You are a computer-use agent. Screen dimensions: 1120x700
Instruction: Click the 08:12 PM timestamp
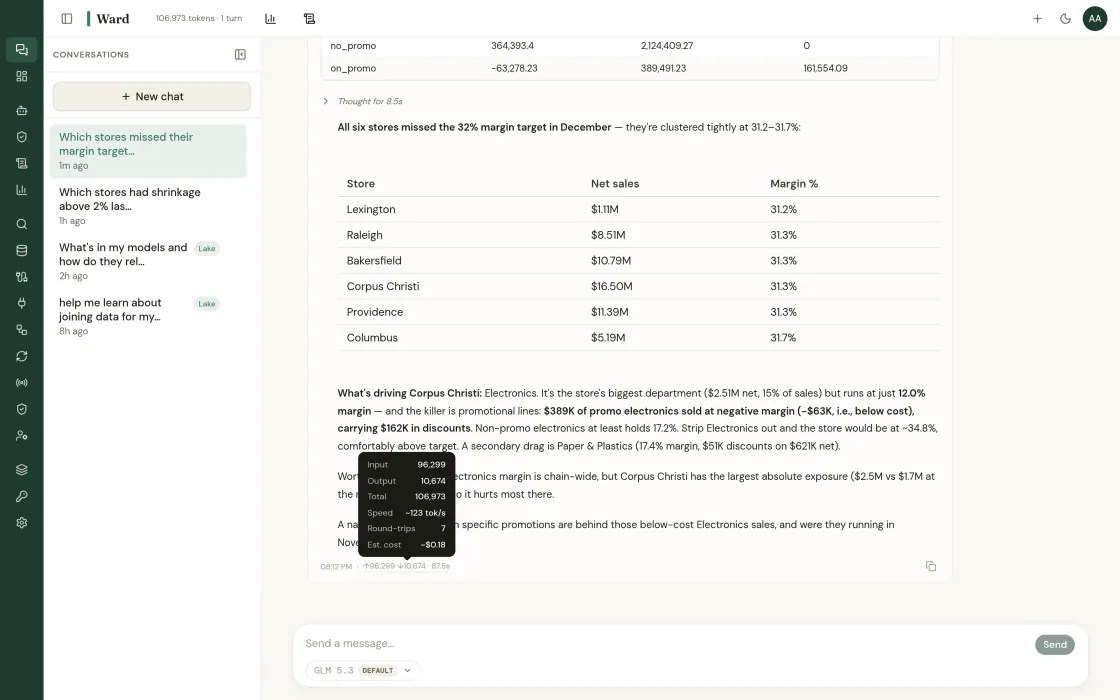[x=336, y=566]
